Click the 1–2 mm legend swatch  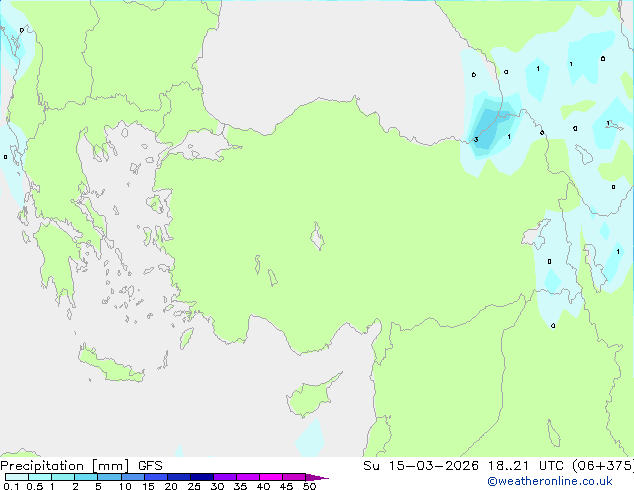click(x=63, y=477)
